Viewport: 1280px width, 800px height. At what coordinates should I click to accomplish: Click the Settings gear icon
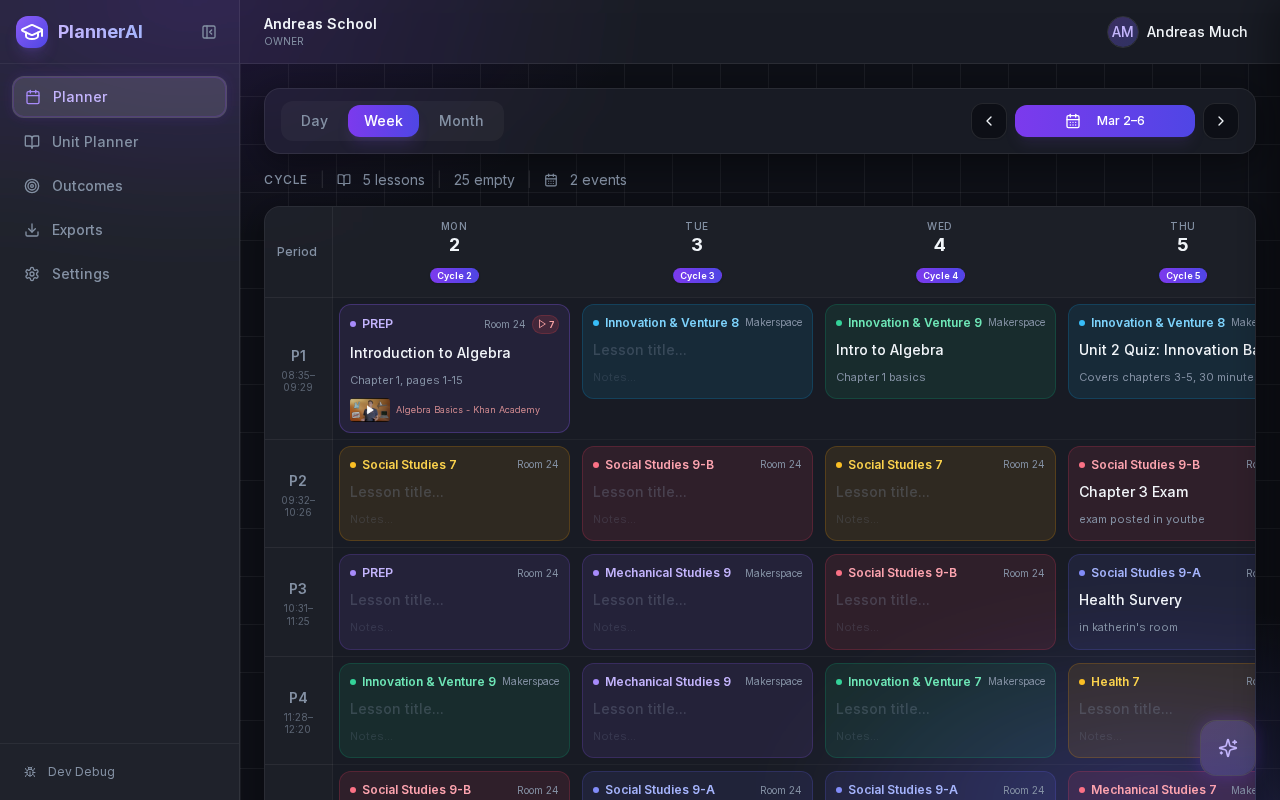tap(32, 274)
